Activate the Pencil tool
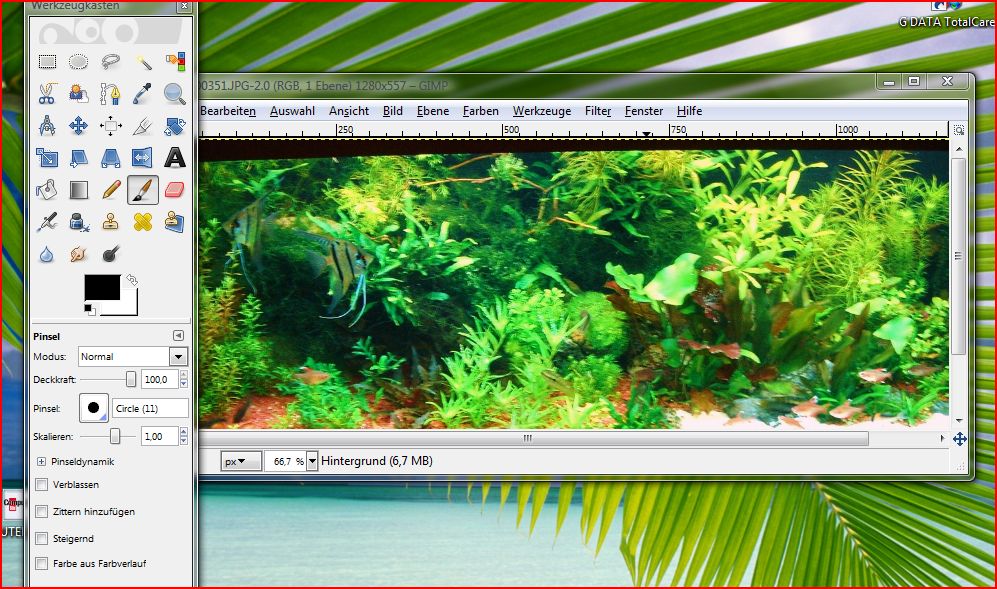This screenshot has height=589, width=997. [111, 189]
